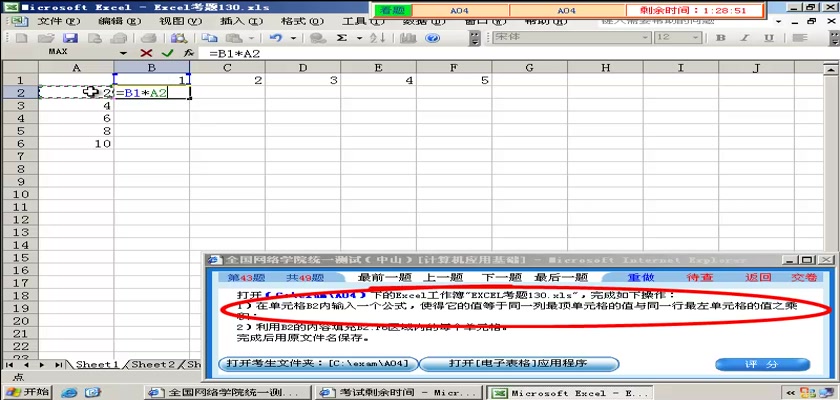Click 交卷 to submit exam
This screenshot has height=400, width=840.
coord(805,277)
